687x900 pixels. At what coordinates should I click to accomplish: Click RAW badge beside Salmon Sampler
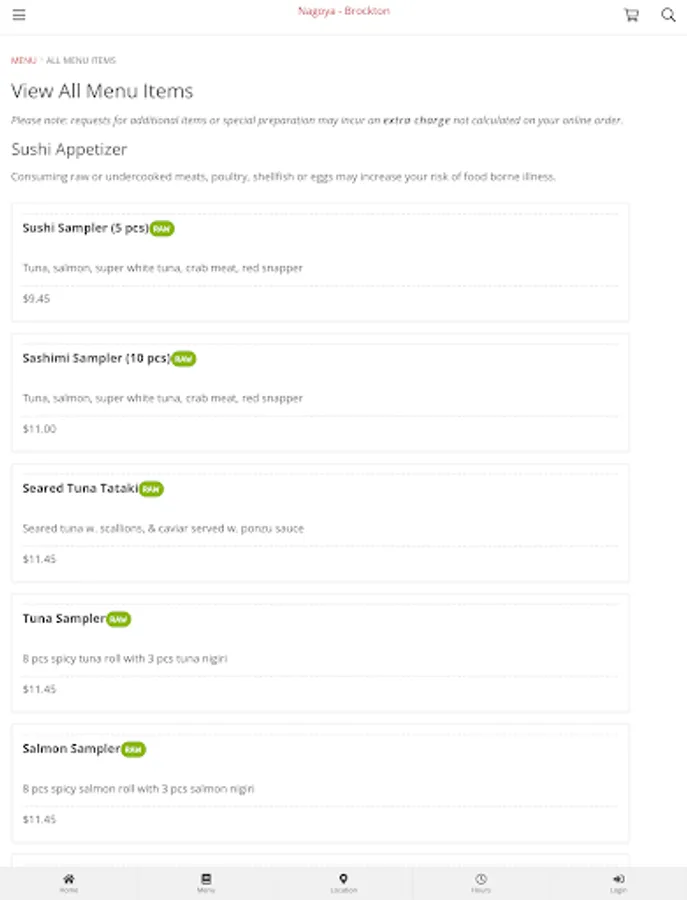[133, 750]
